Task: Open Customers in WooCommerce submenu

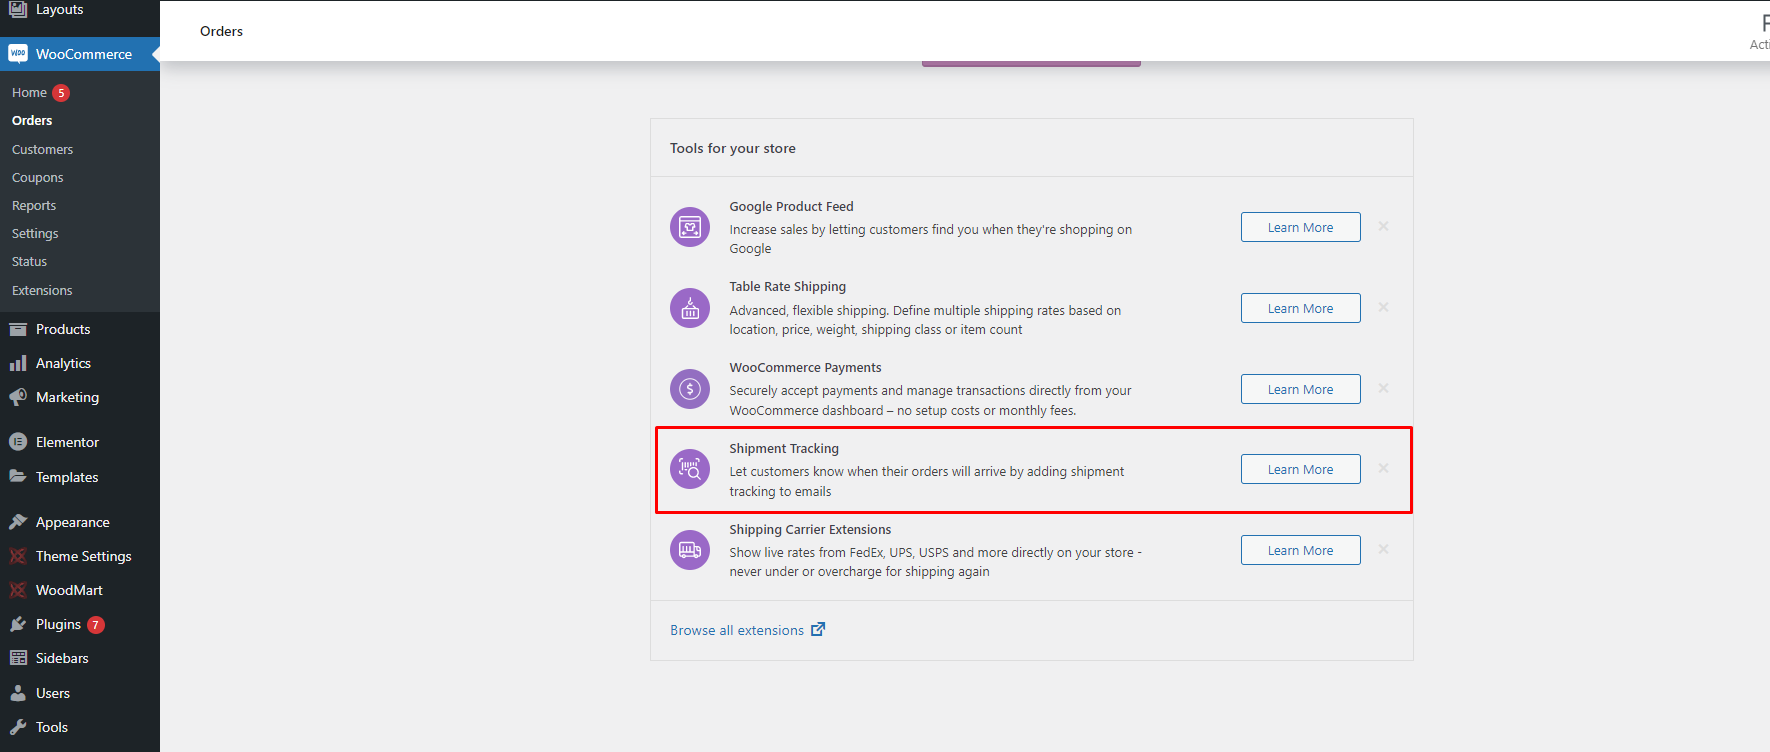Action: click(42, 149)
